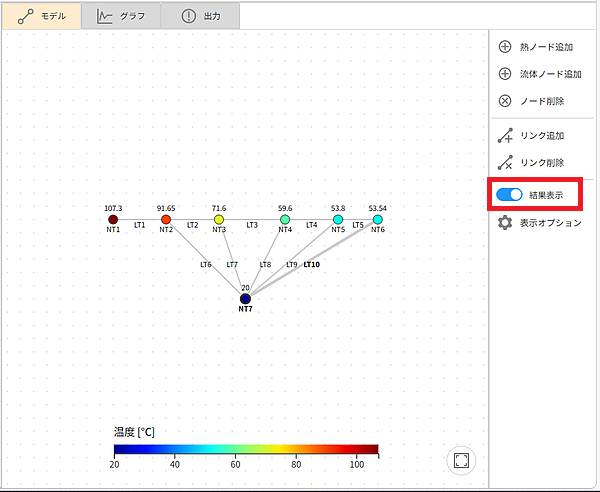
Task: Open the 出力 tab
Action: (201, 16)
